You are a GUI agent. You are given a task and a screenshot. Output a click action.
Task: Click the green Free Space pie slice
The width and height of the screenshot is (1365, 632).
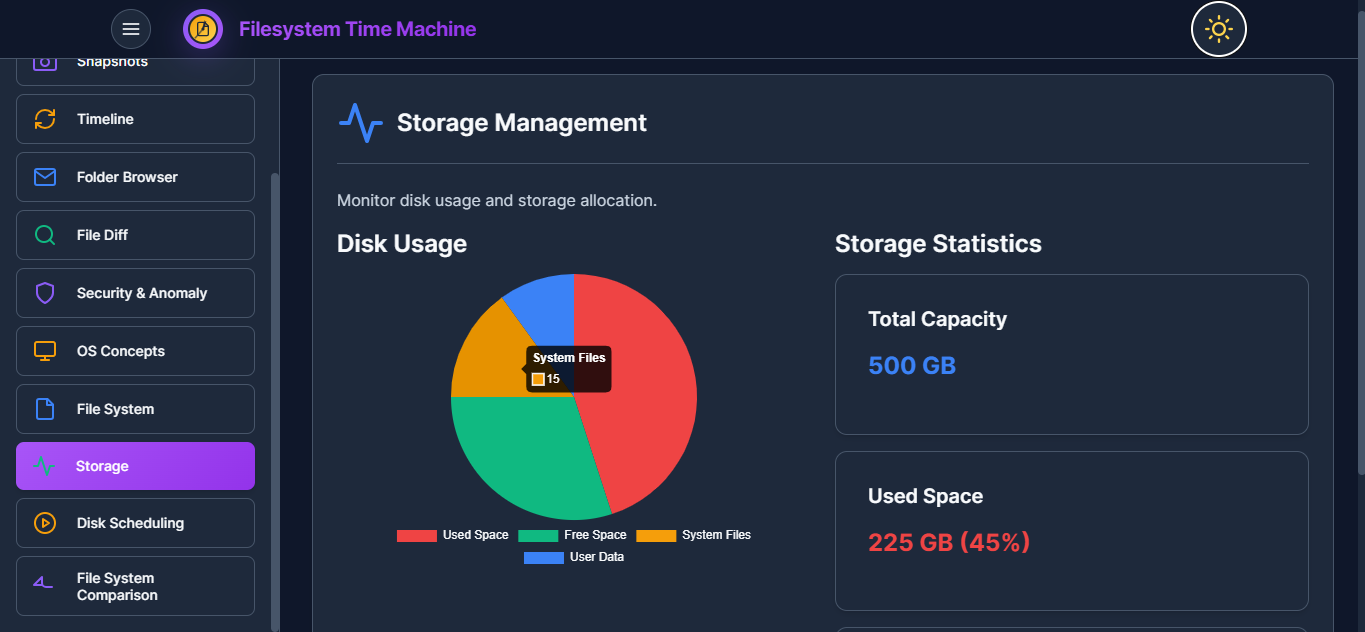(x=520, y=455)
